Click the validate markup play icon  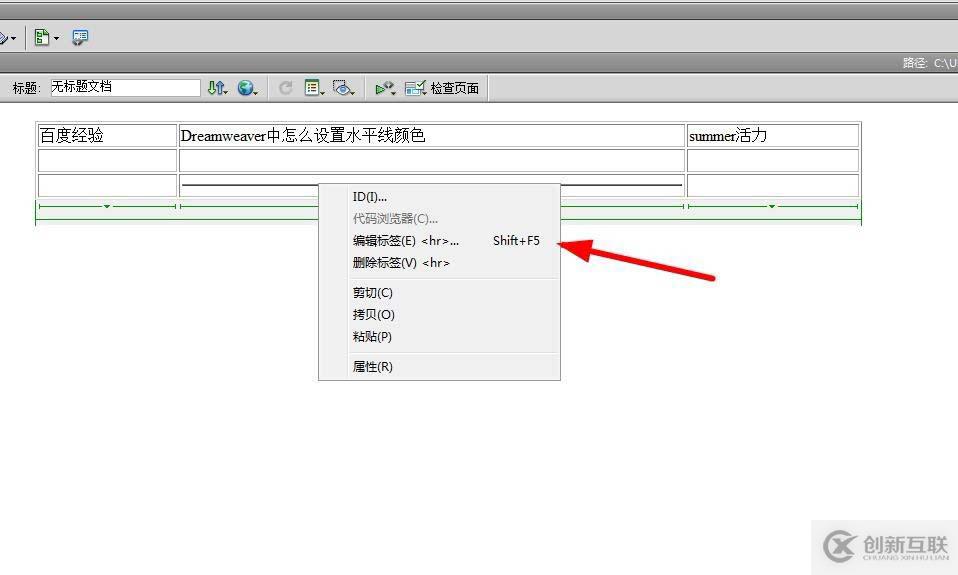(x=385, y=88)
